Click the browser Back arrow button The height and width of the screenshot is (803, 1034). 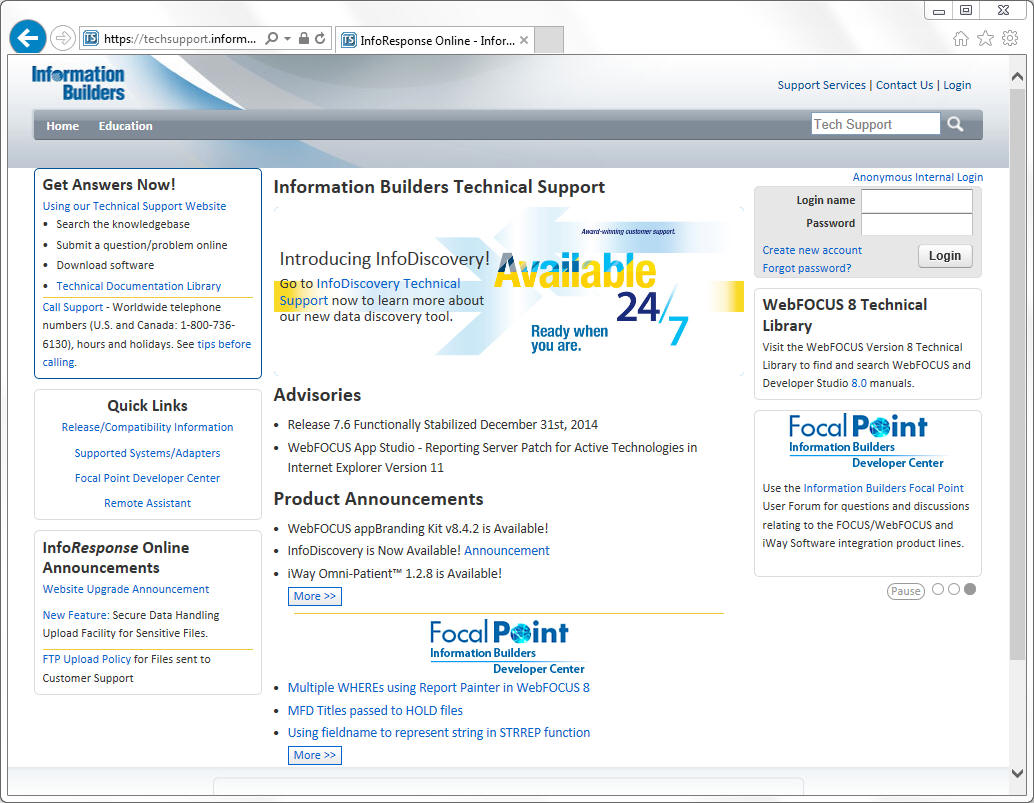click(28, 38)
